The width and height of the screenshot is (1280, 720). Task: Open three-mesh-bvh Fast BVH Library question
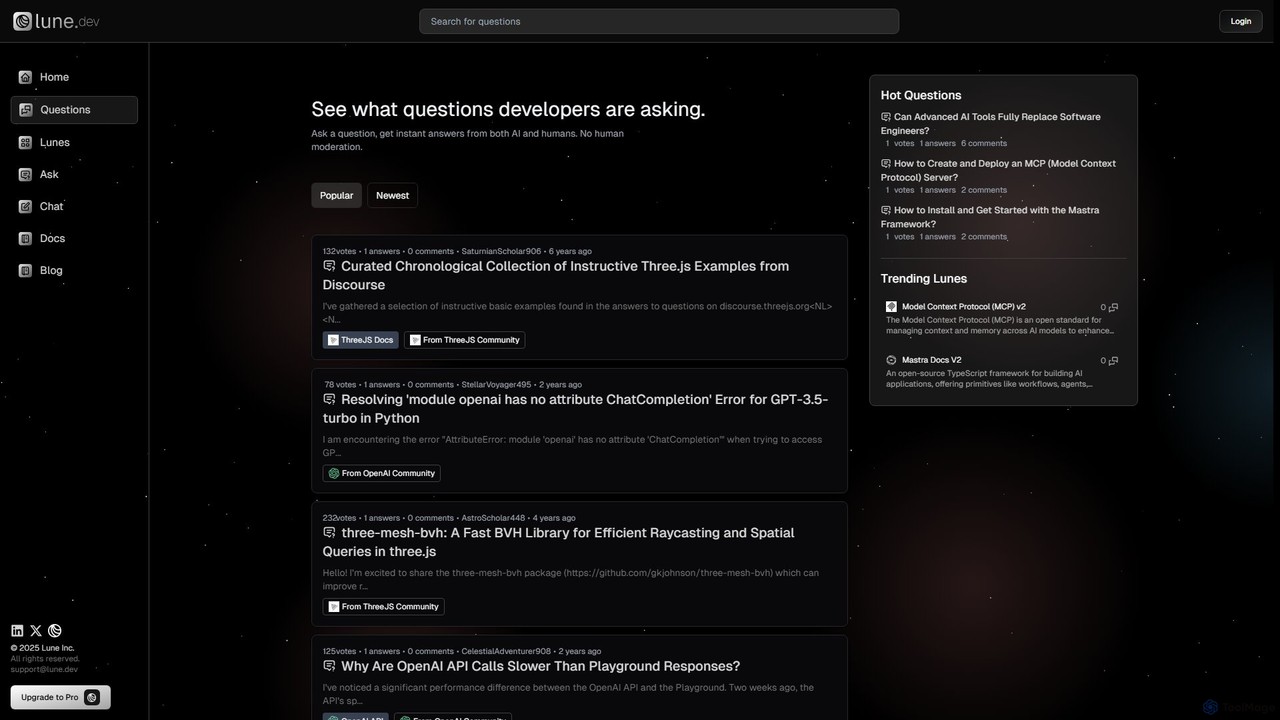point(558,542)
